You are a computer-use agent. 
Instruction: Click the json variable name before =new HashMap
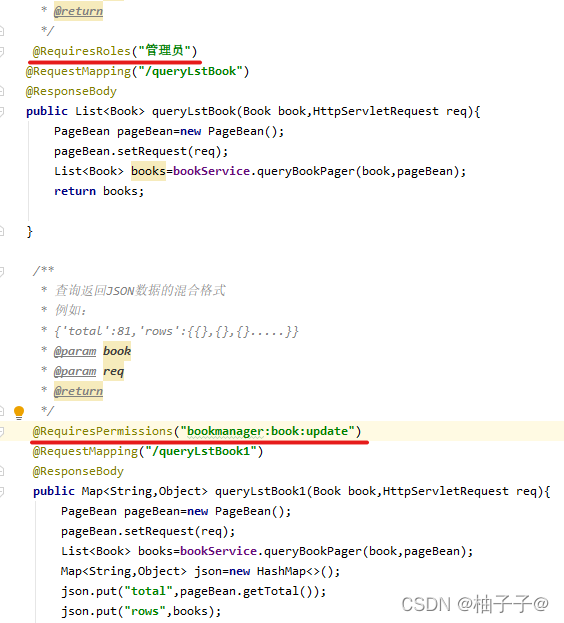208,572
